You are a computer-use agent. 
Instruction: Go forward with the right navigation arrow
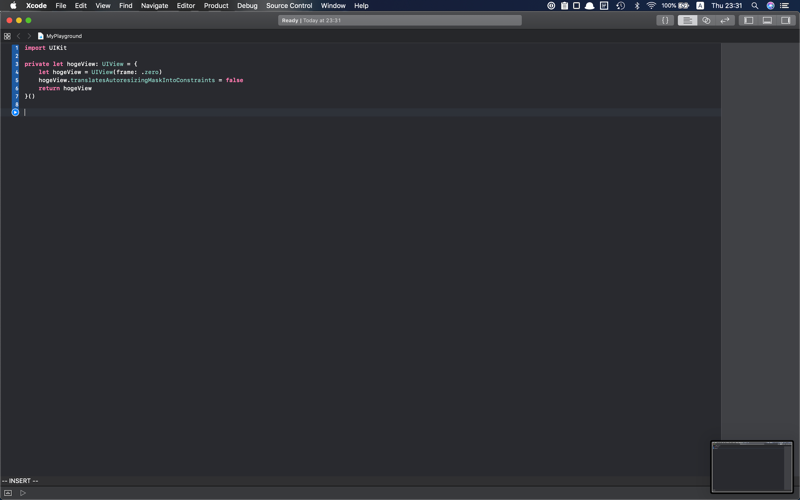pos(29,36)
